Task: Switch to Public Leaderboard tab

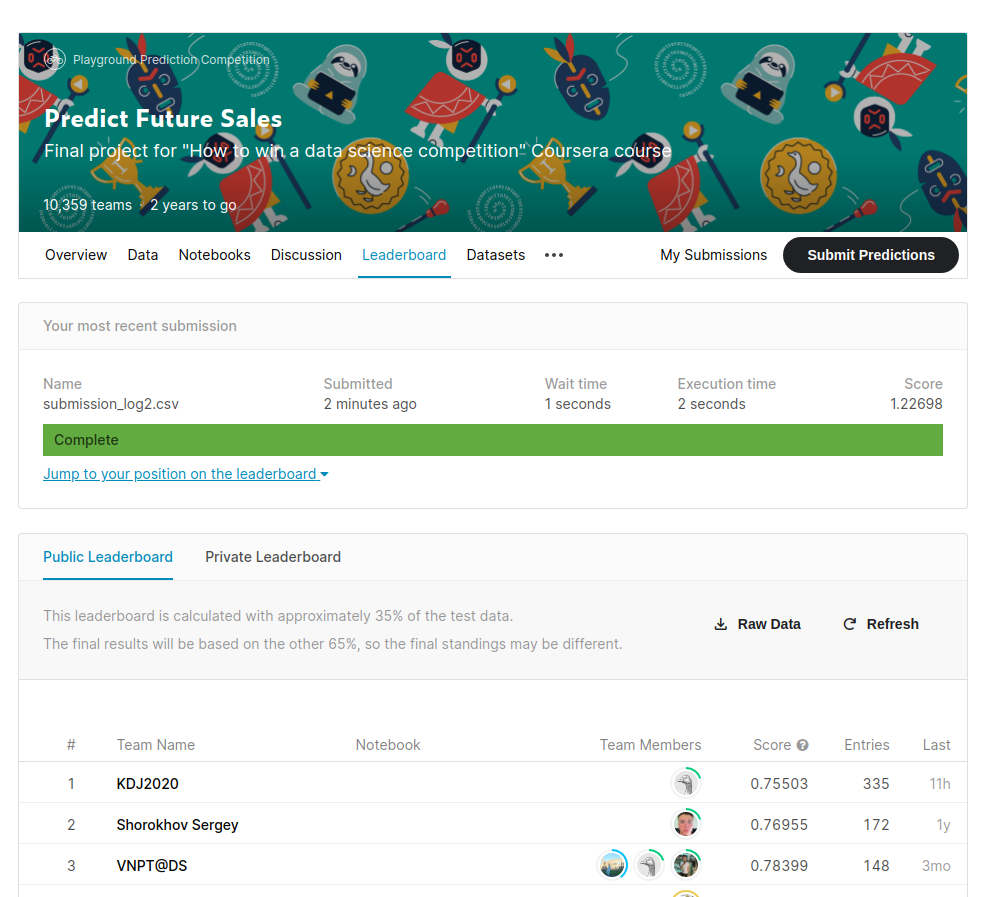Action: (x=108, y=557)
